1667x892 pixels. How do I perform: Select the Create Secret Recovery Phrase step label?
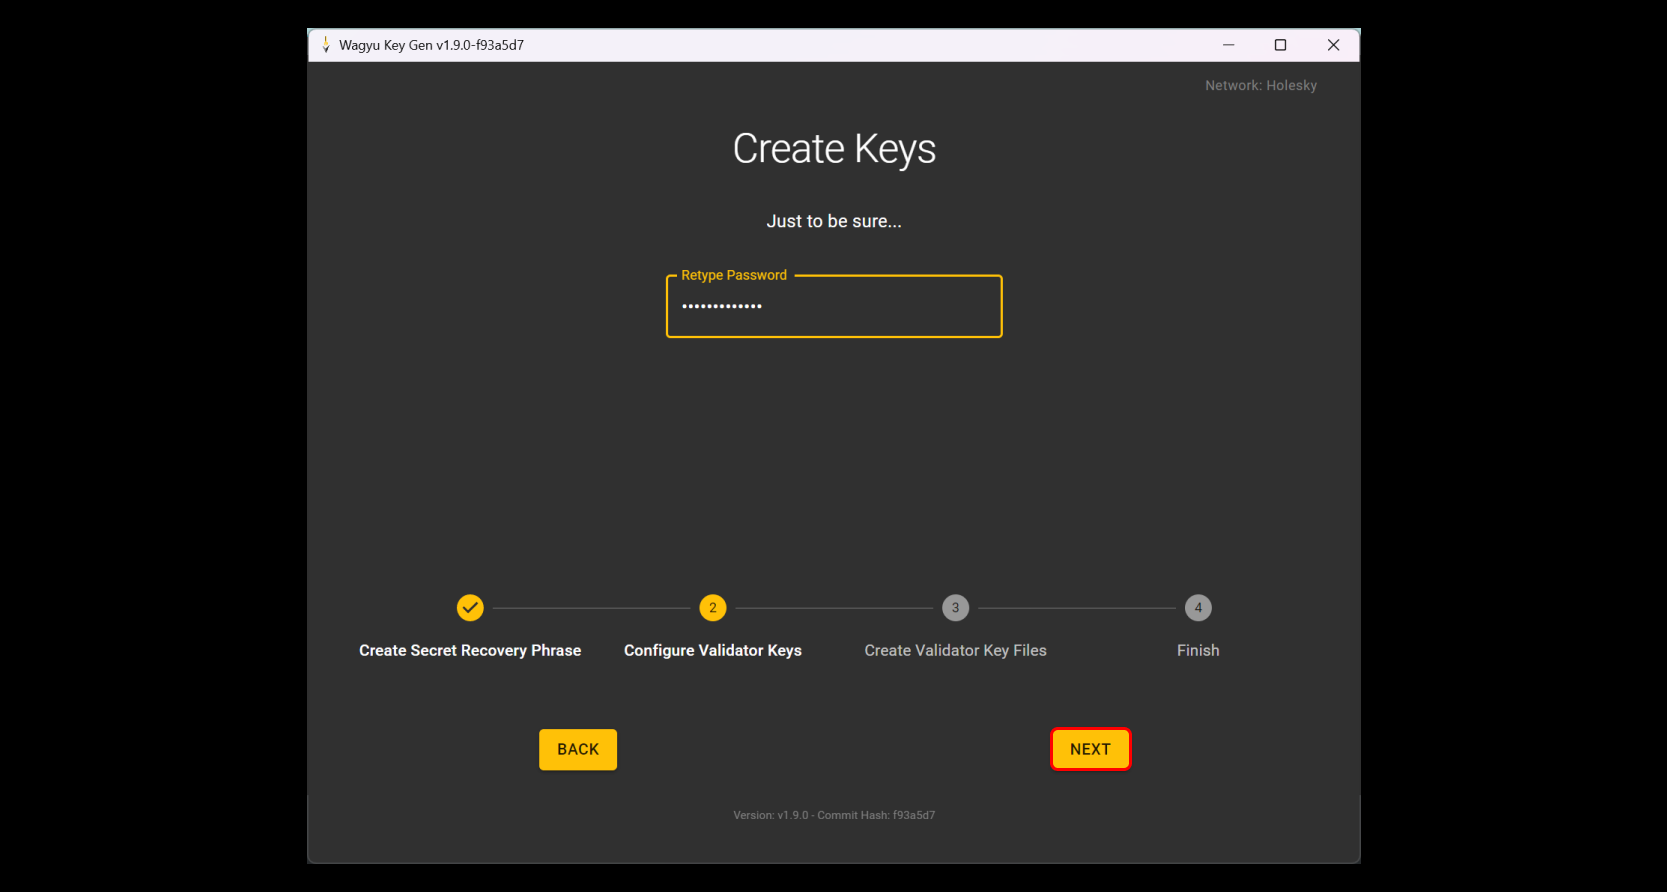[x=470, y=650]
